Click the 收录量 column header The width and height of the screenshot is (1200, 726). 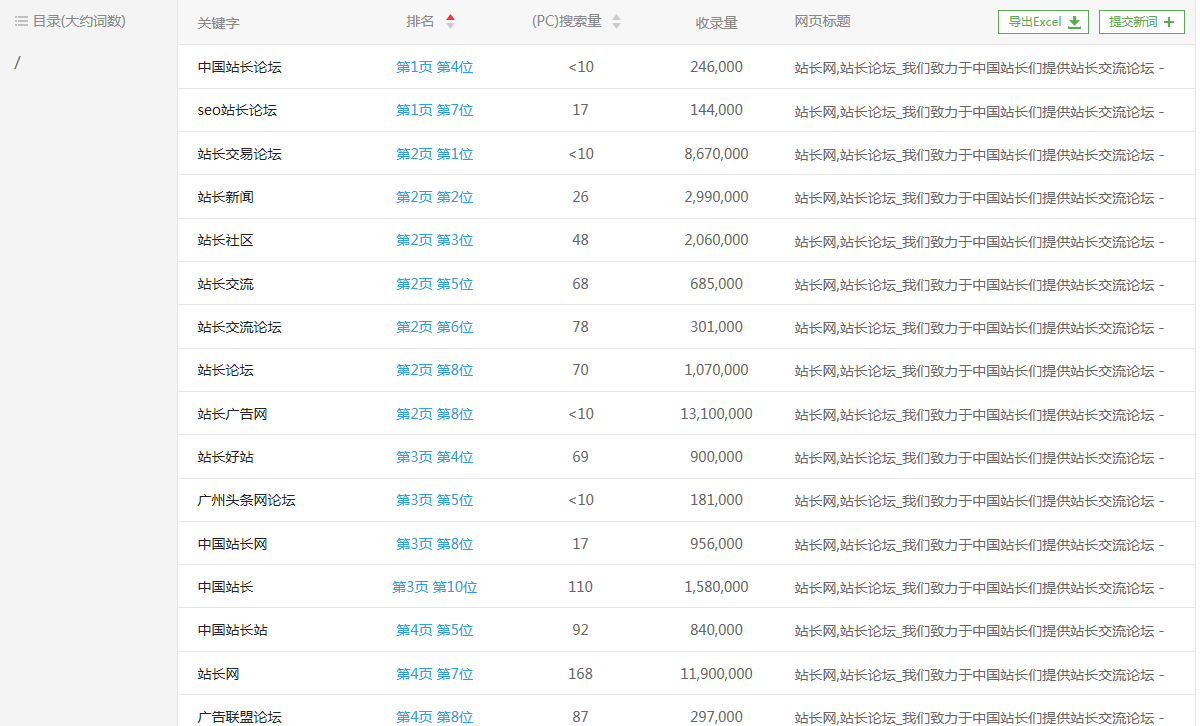point(716,22)
